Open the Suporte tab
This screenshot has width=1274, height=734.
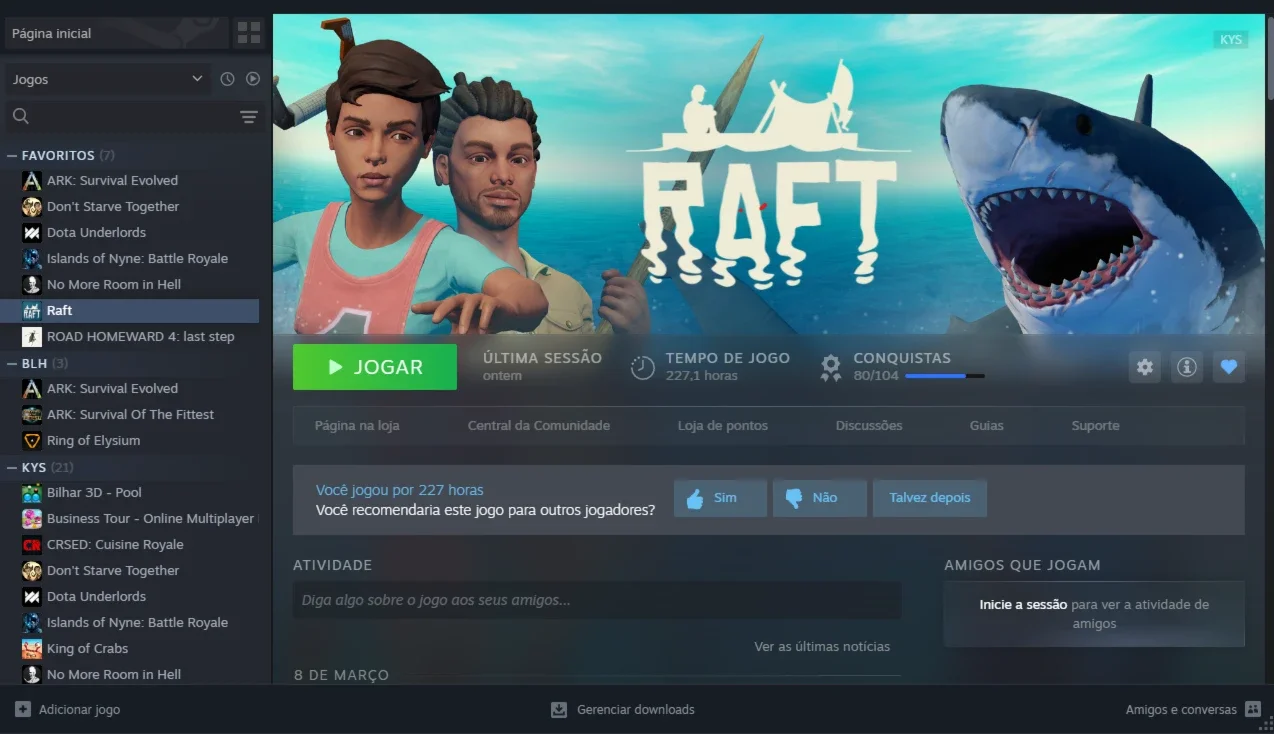tap(1096, 426)
